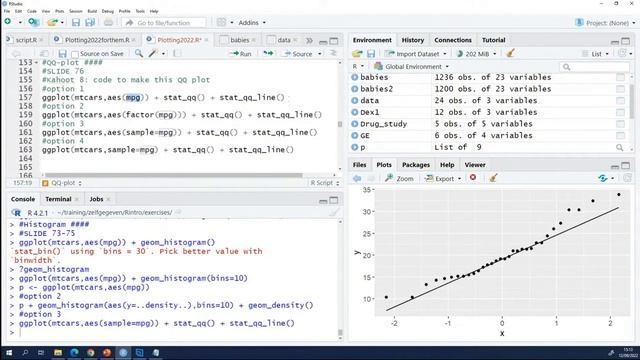Open the R Script file type dropdown
The image size is (640, 360).
pos(325,183)
